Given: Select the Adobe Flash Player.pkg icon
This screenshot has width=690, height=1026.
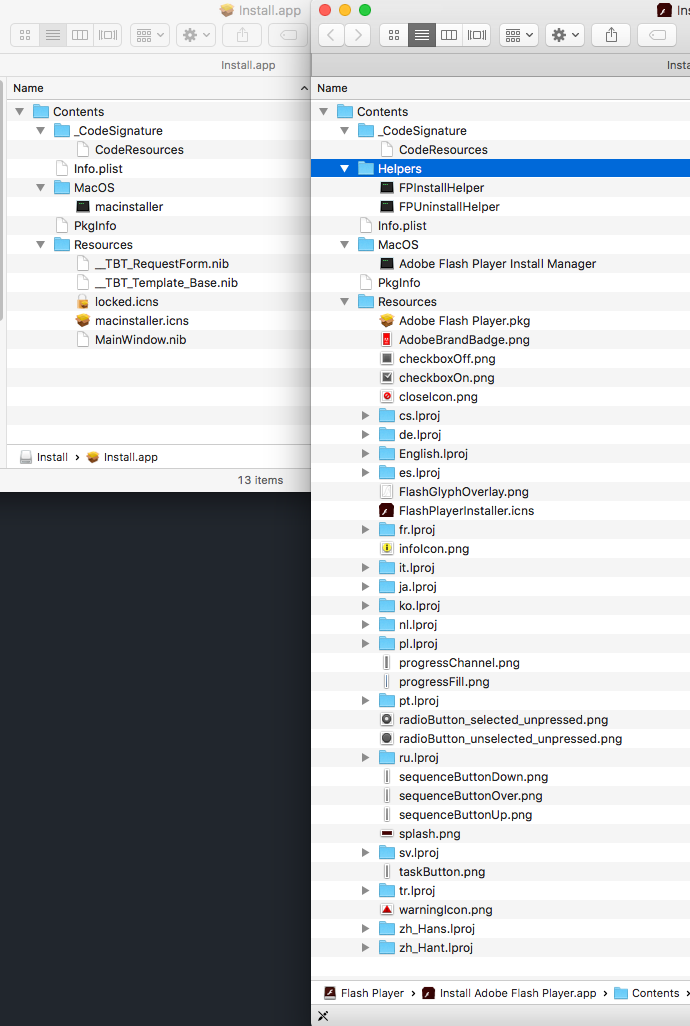Looking at the screenshot, I should 387,321.
